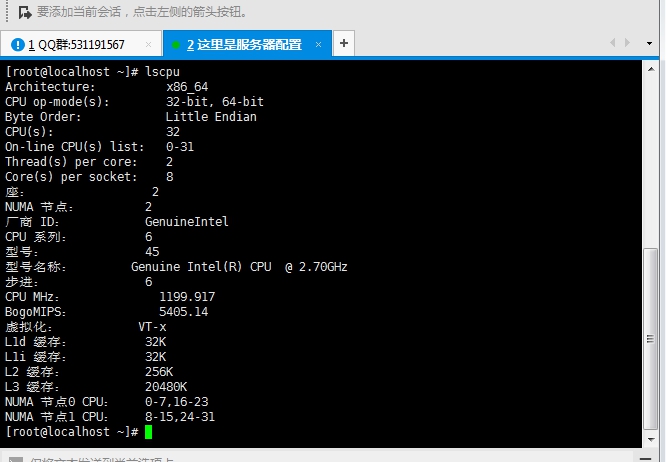Click the add current session arrow icon
Image resolution: width=666 pixels, height=462 pixels.
(25, 12)
